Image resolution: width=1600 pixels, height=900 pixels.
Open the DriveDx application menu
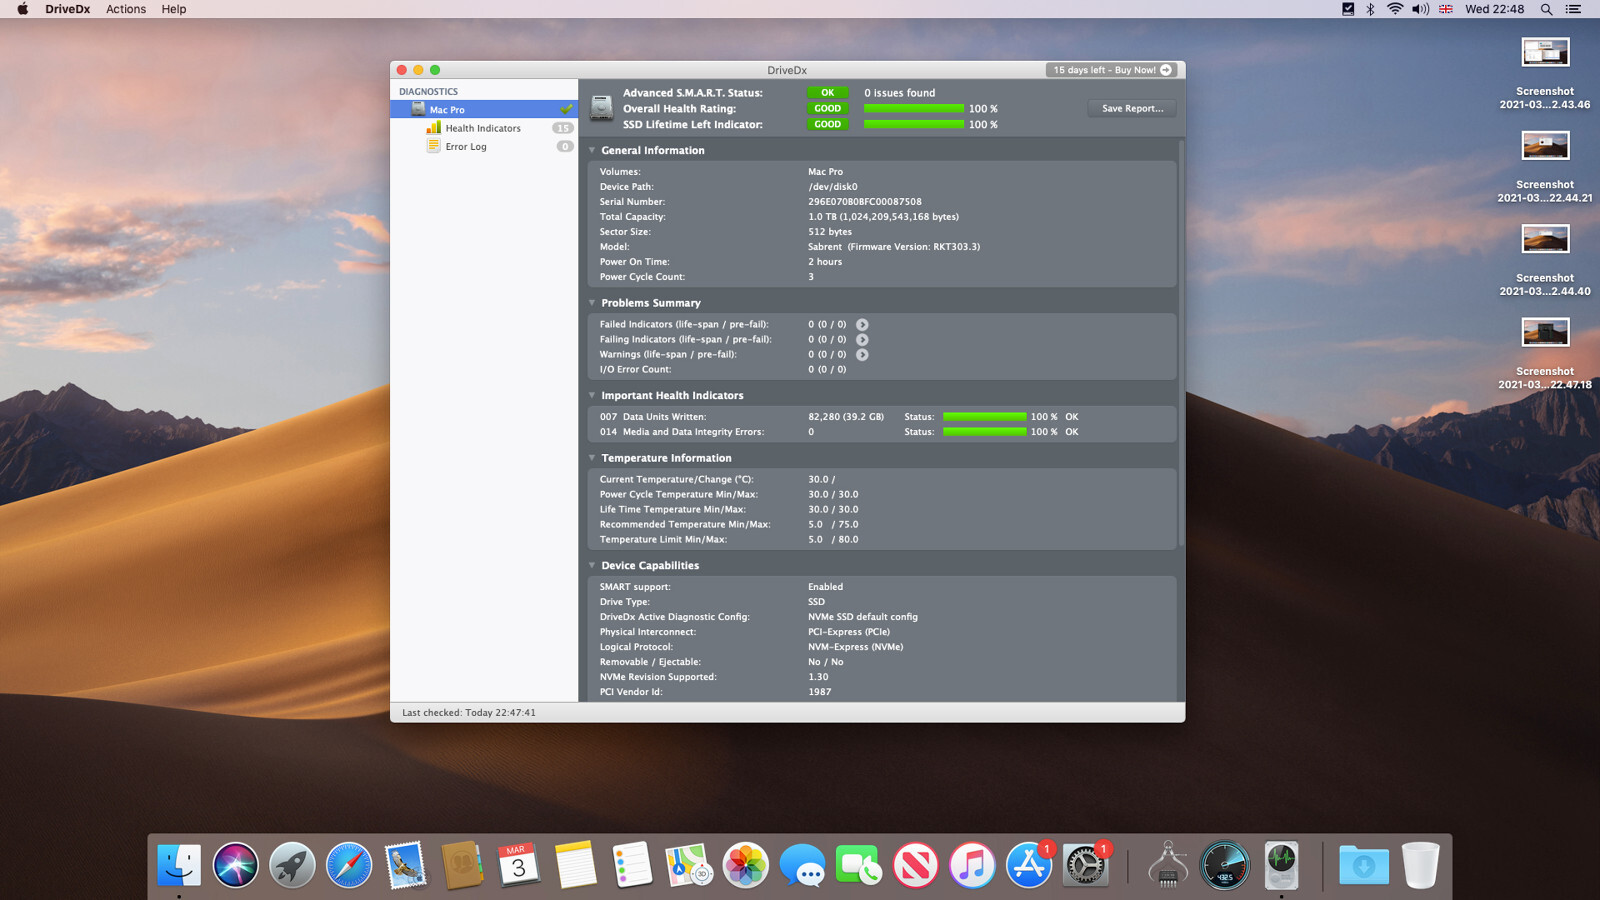[67, 9]
